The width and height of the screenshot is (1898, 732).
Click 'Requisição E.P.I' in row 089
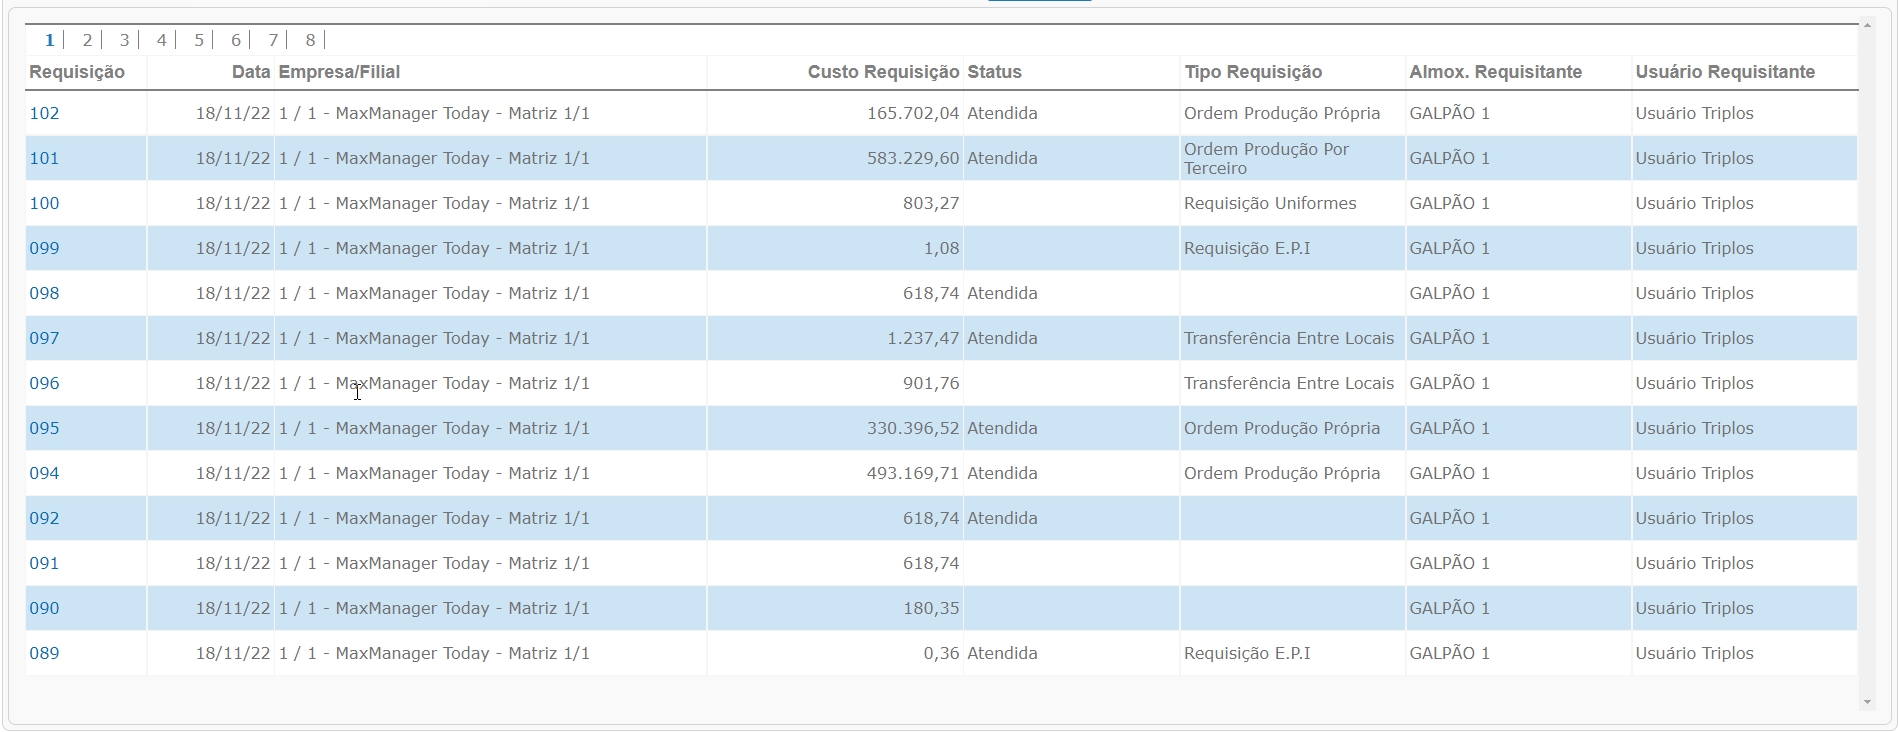tap(1247, 653)
